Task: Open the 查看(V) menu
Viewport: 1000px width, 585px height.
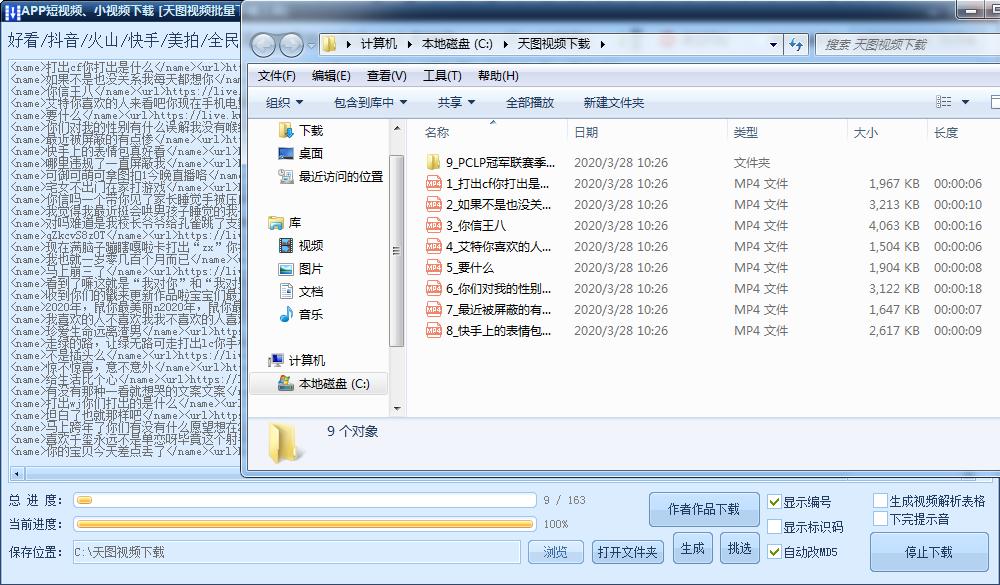Action: point(386,76)
